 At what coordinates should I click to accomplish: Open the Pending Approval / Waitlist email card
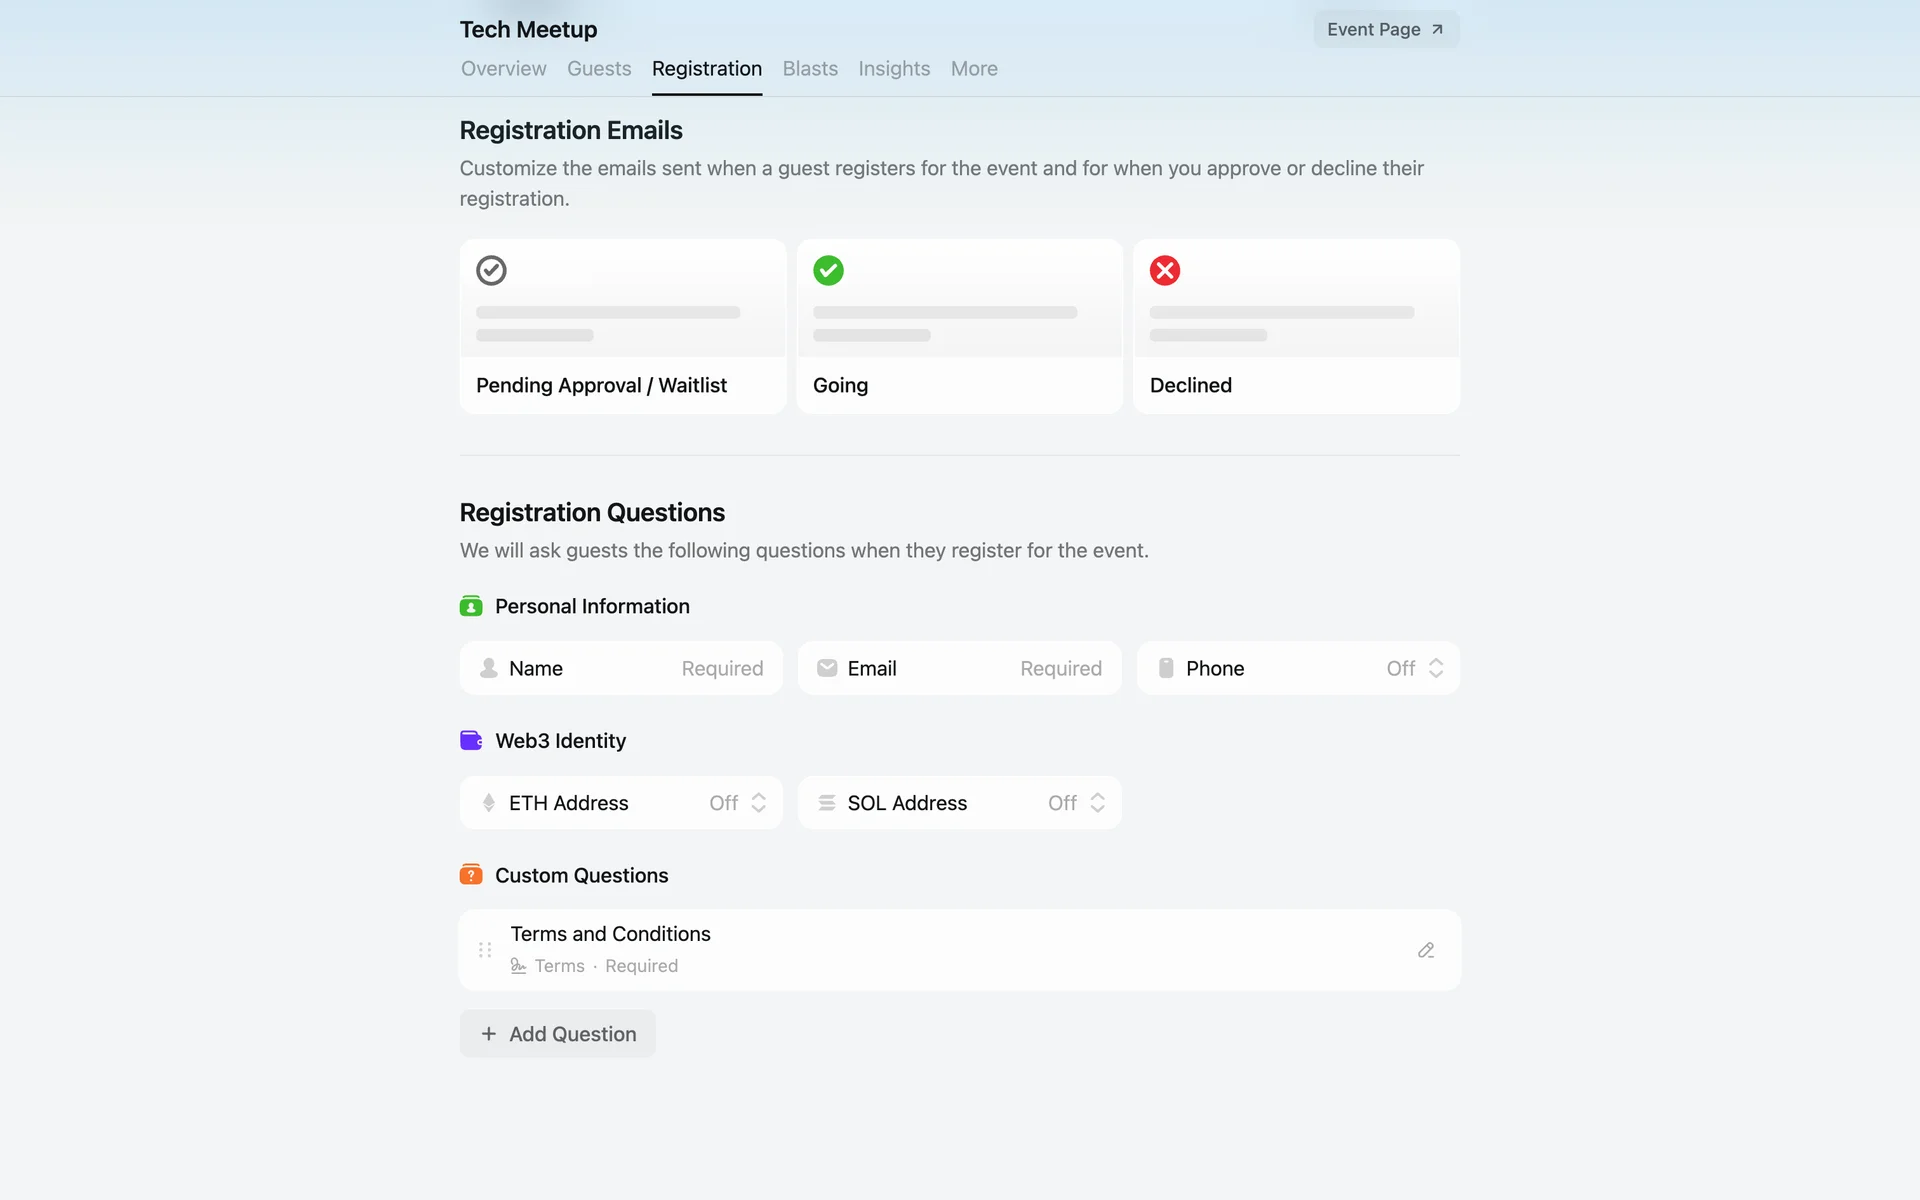click(x=623, y=326)
